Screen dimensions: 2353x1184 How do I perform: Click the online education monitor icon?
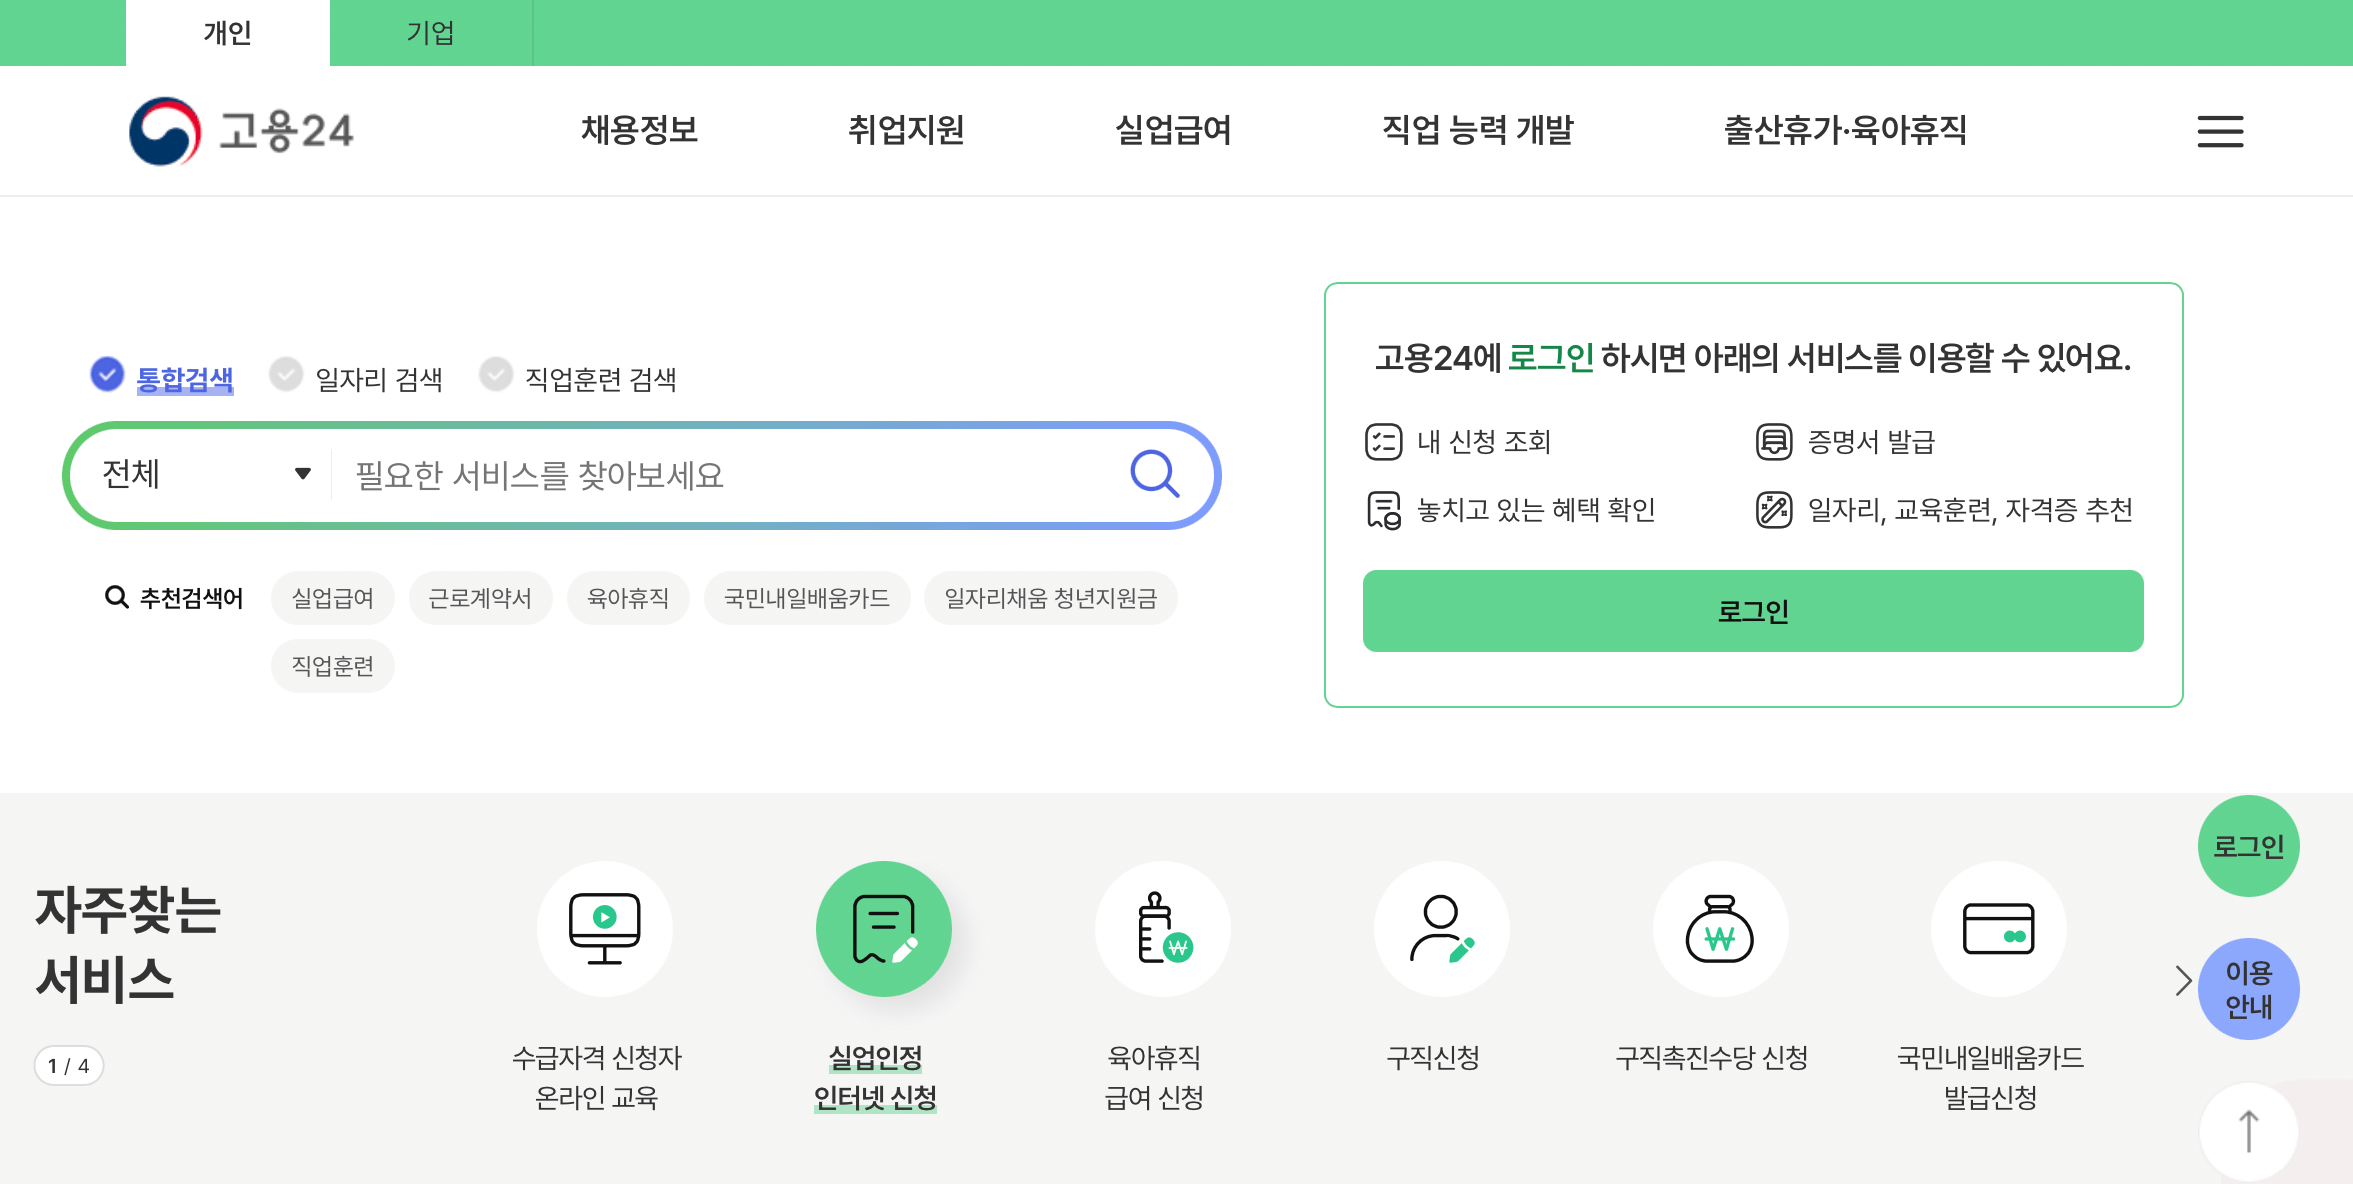[604, 929]
